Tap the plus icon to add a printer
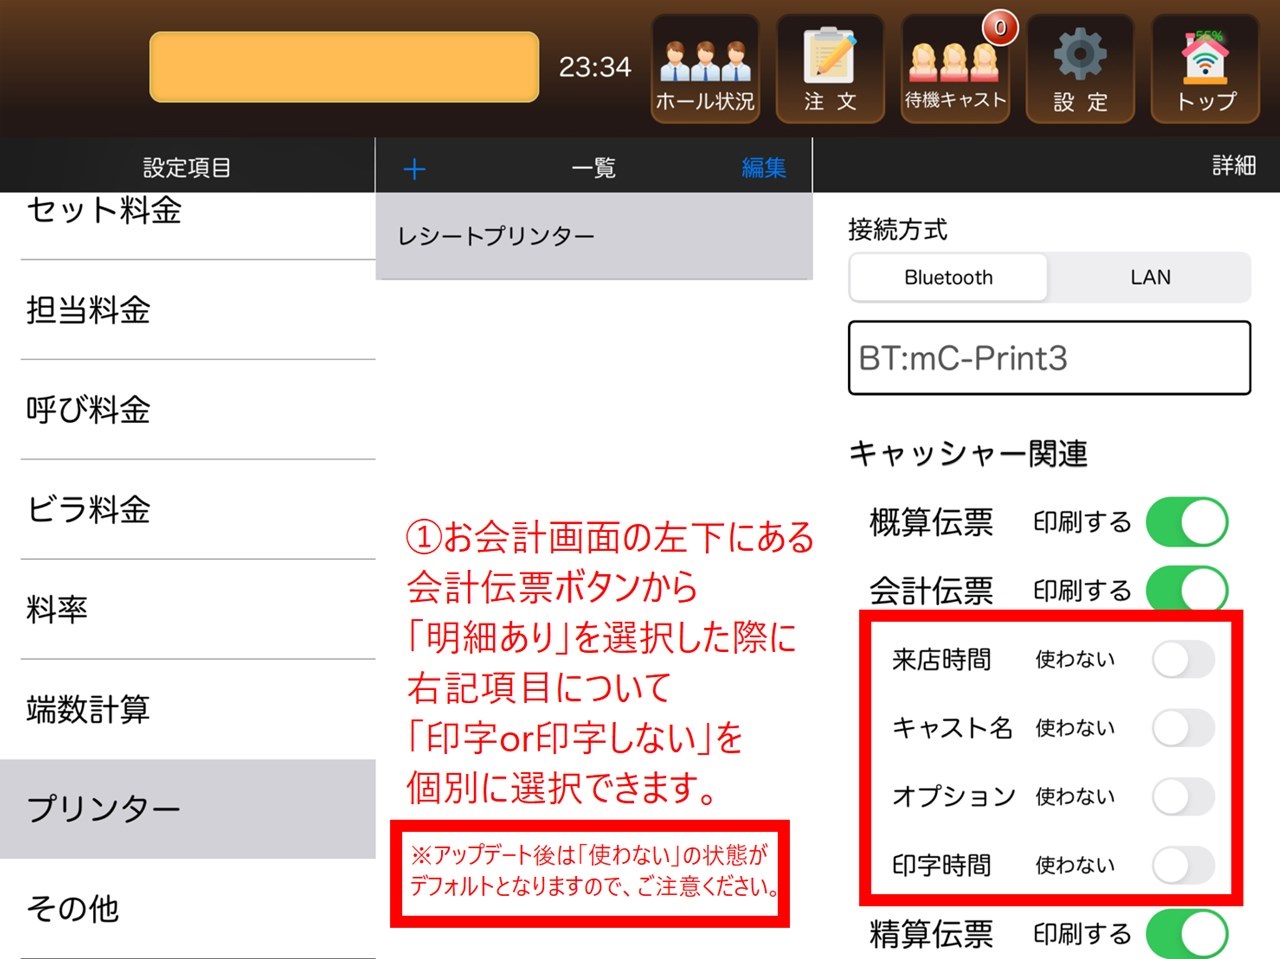1280x959 pixels. (x=414, y=168)
